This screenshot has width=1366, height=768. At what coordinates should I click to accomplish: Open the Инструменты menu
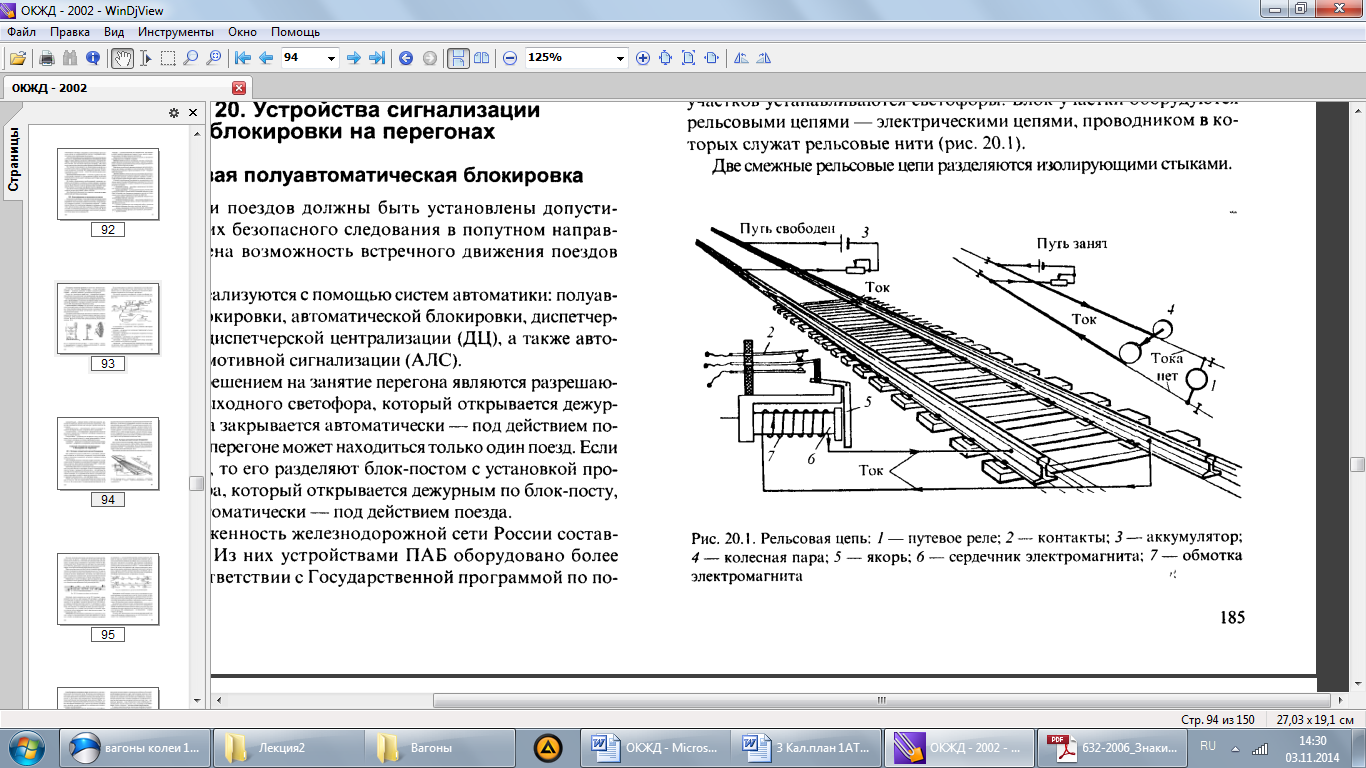tap(175, 32)
